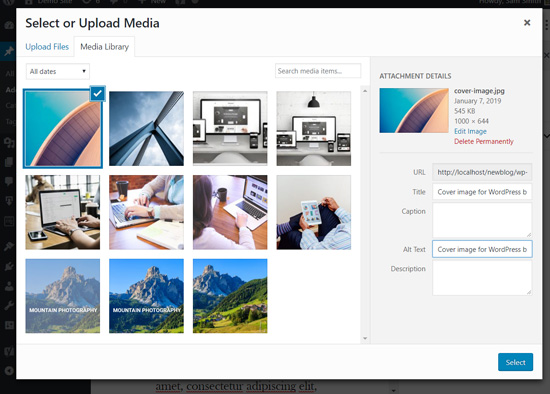Click the Delete Permanently link
550x394 pixels.
pos(484,141)
